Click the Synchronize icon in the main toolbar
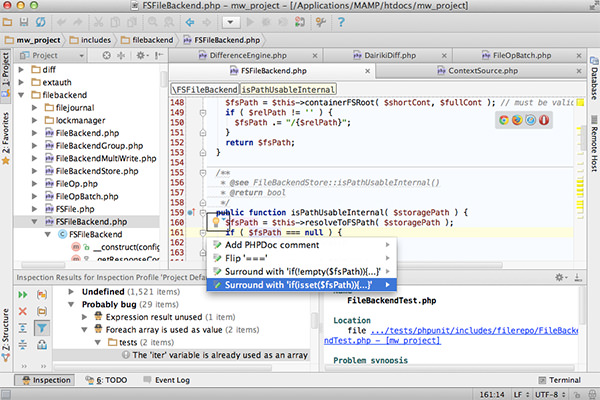The width and height of the screenshot is (600, 400). (x=41, y=21)
